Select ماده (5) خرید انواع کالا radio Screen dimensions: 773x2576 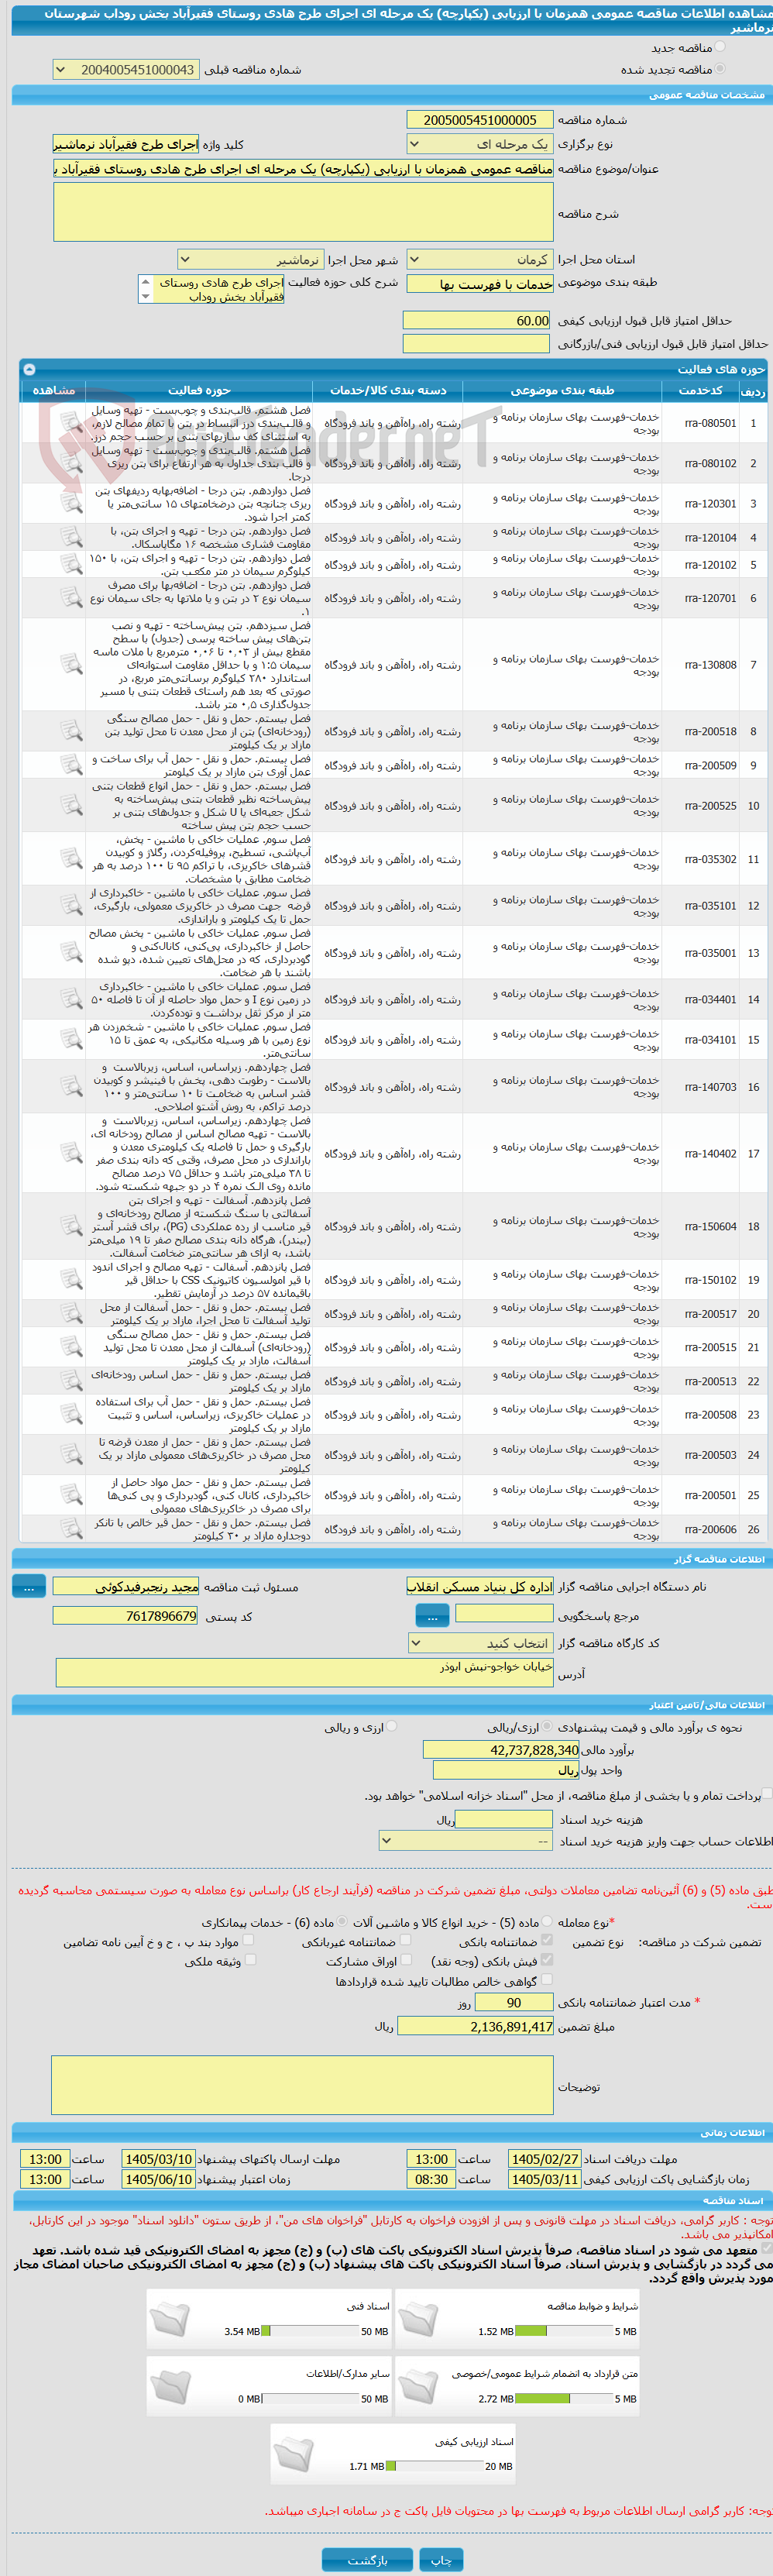coord(546,1921)
